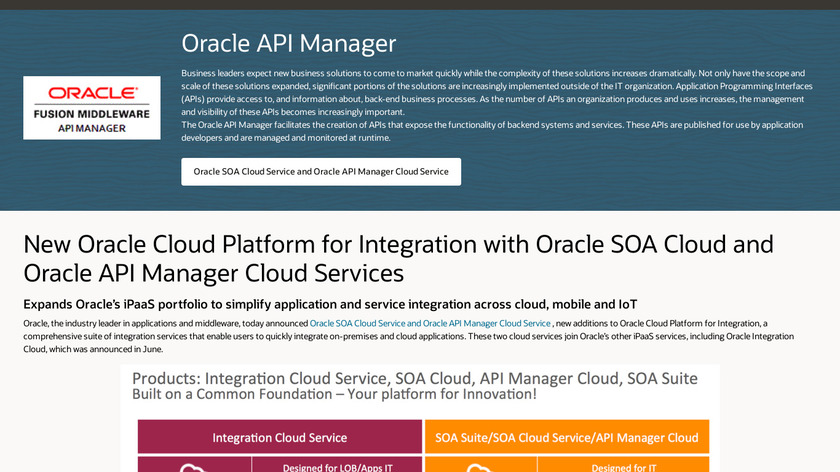The width and height of the screenshot is (840, 472).
Task: Select the maroon Integration Cloud Service header
Action: 280,437
